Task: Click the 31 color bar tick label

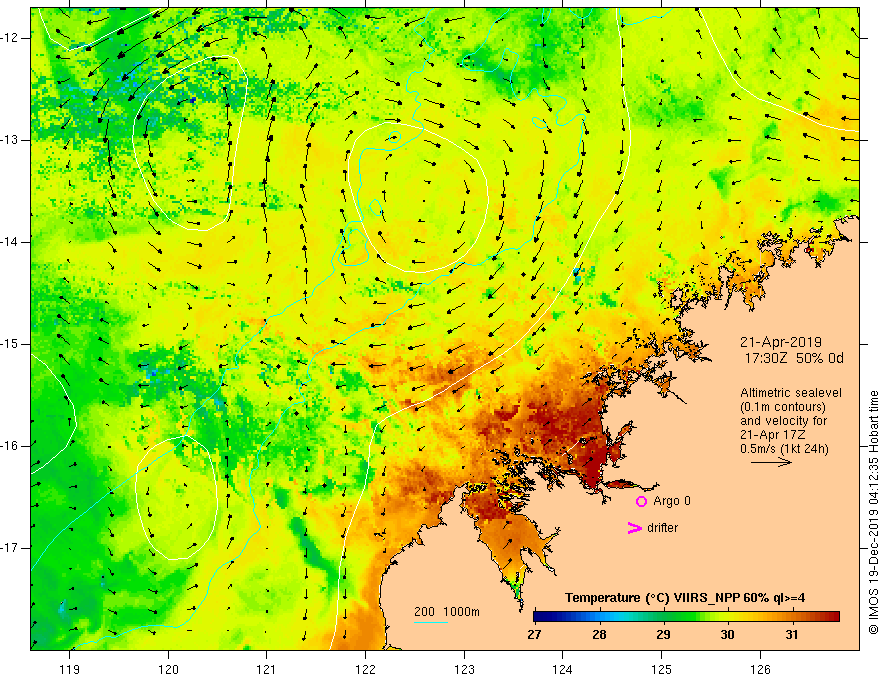Action: pos(791,635)
